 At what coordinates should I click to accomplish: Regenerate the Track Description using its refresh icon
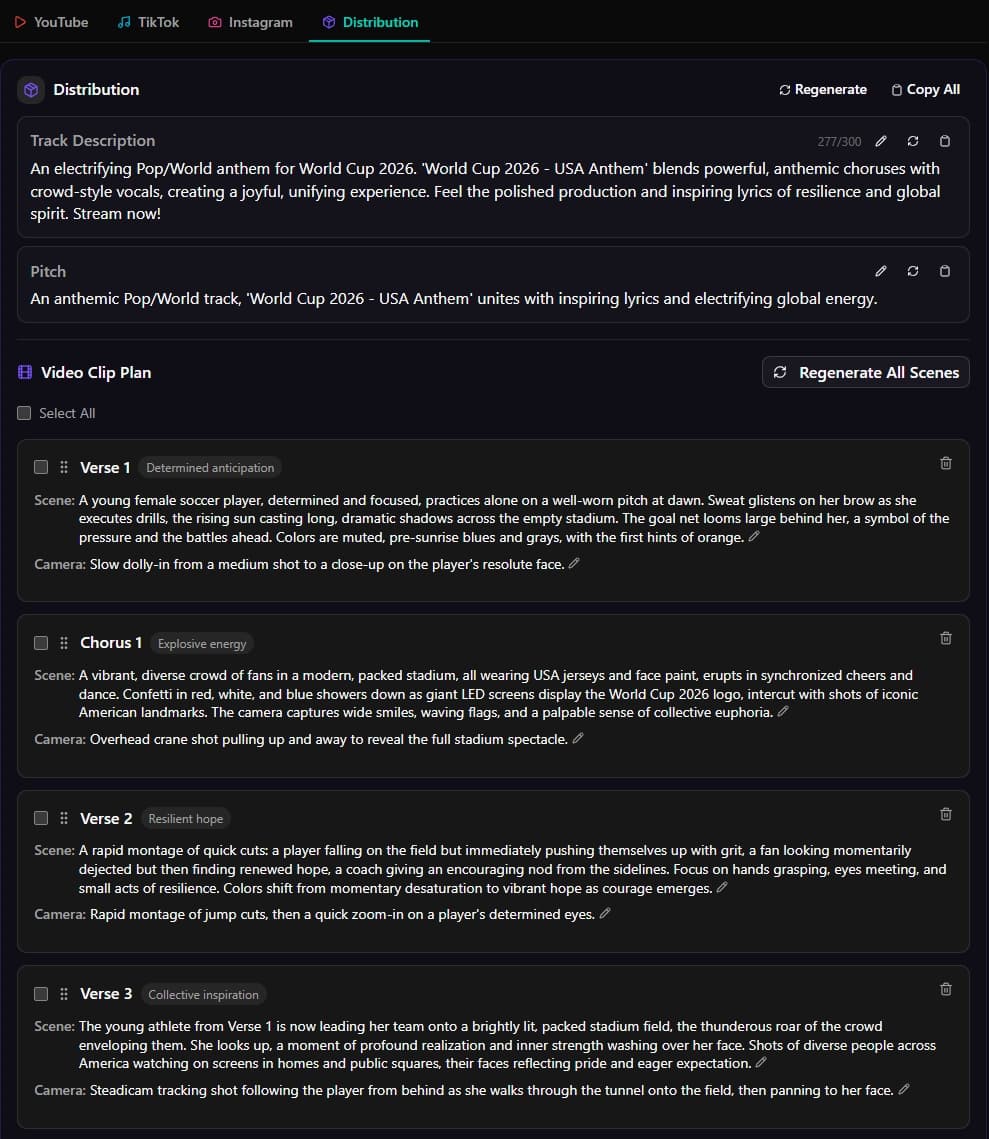click(x=912, y=141)
